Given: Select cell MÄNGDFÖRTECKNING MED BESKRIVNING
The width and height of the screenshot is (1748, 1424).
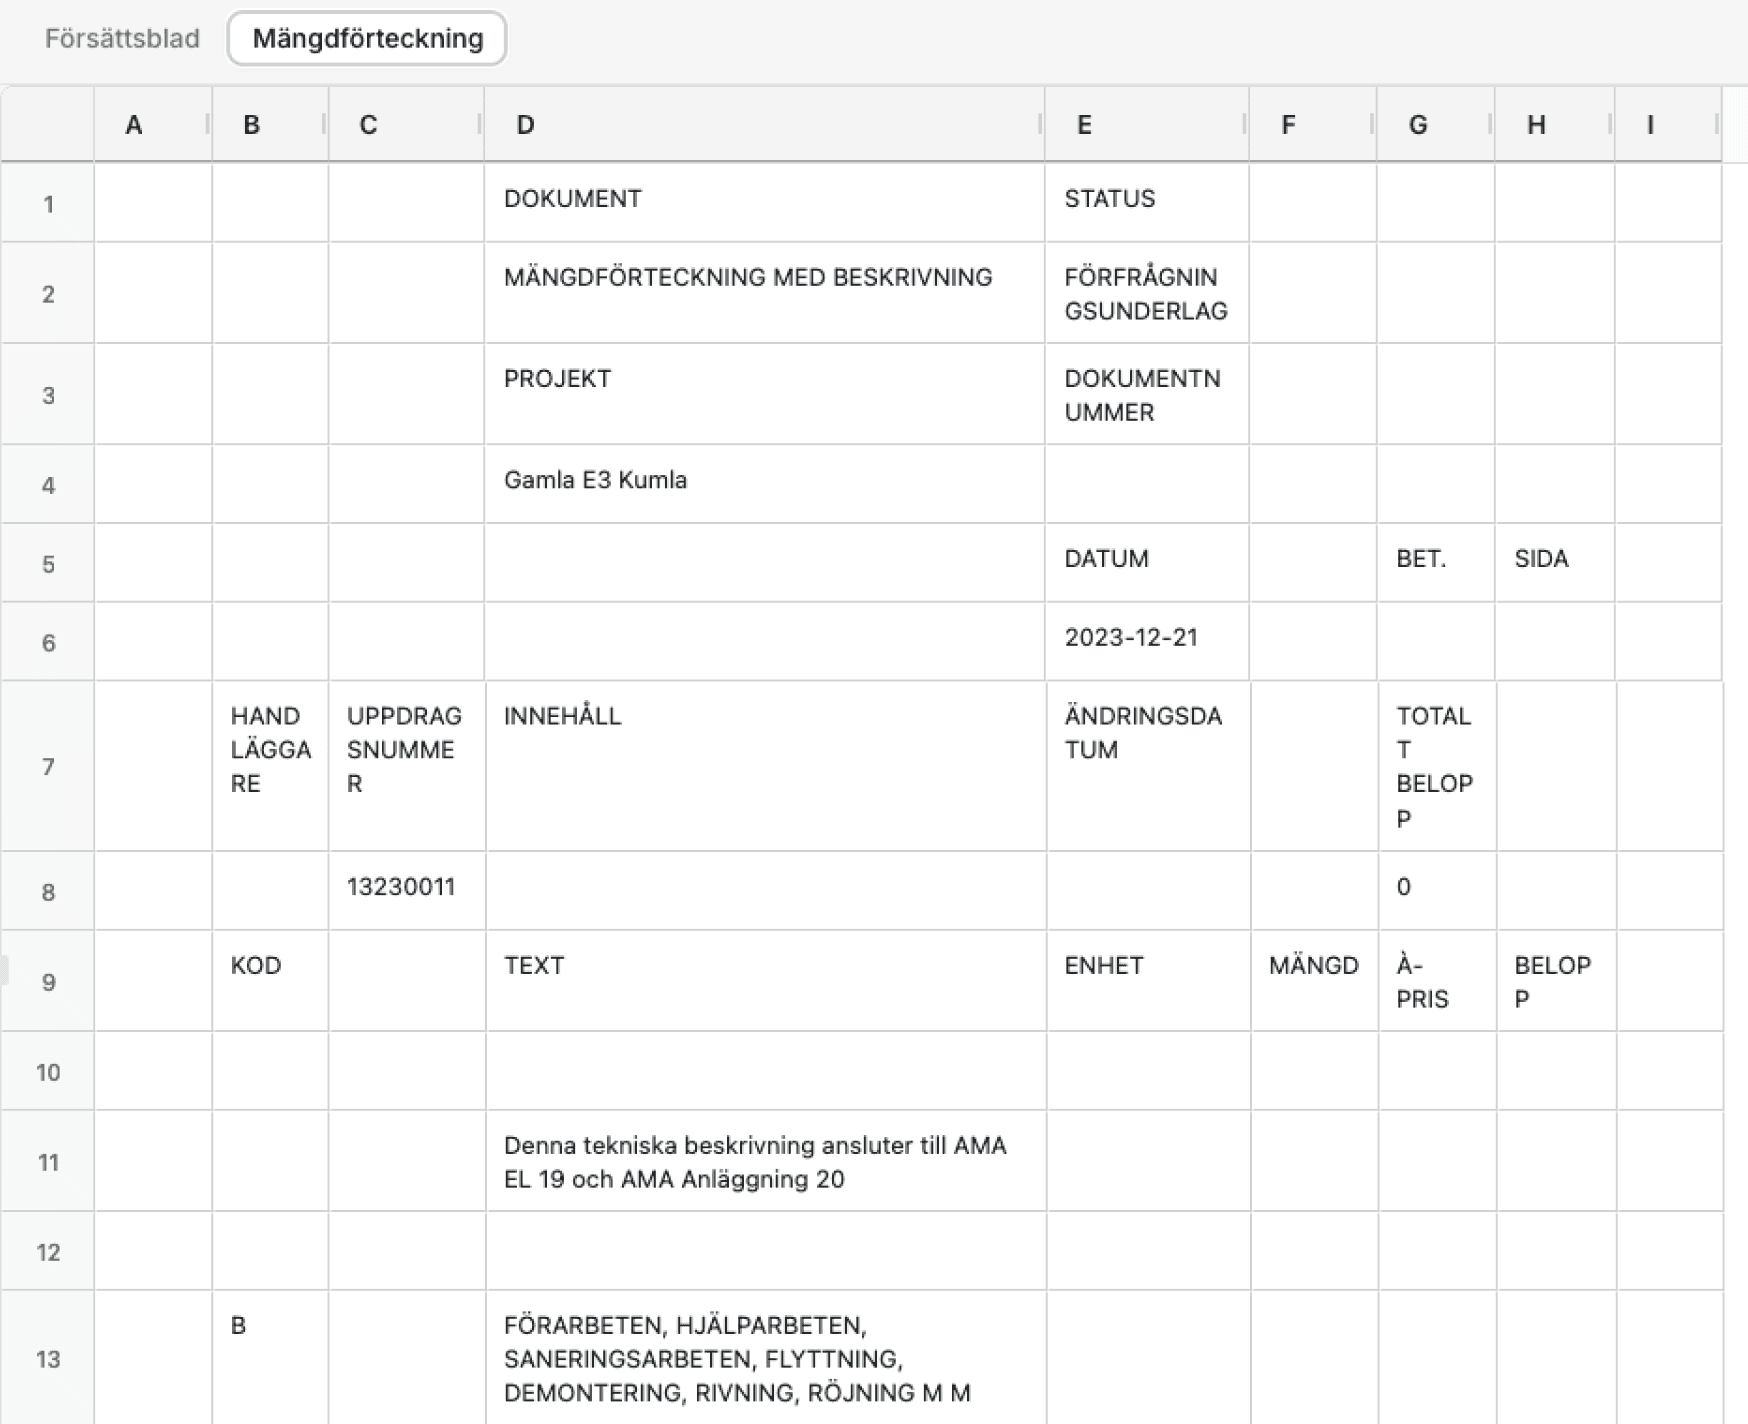Looking at the screenshot, I should [765, 293].
